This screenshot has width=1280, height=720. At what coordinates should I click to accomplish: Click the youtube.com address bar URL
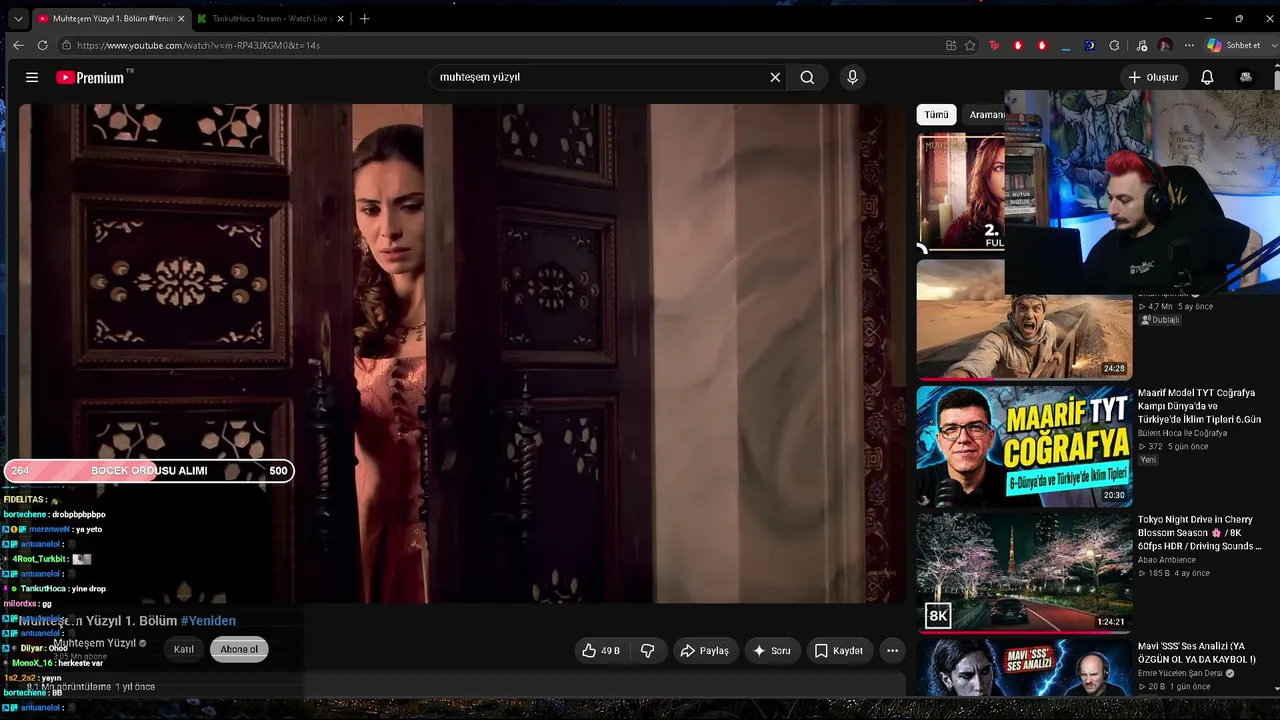click(198, 45)
